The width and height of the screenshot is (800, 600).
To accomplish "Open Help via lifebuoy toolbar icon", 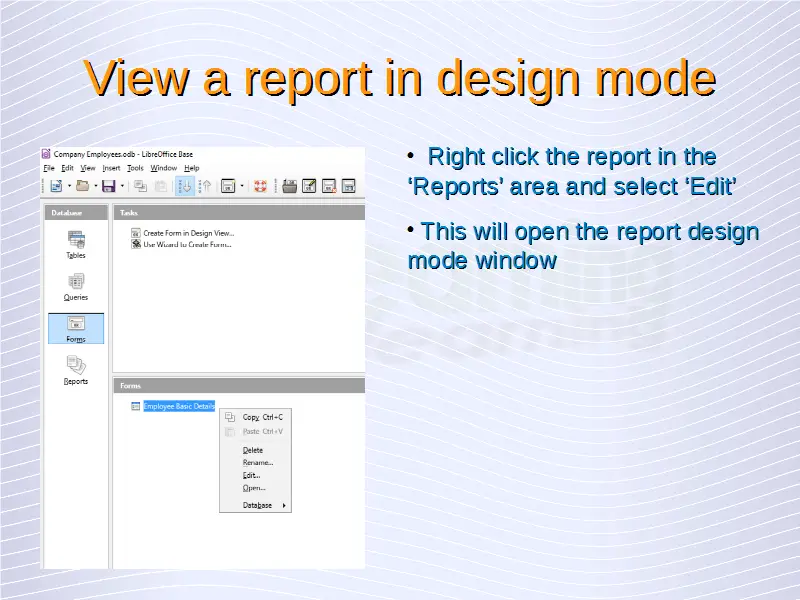I will pos(259,186).
